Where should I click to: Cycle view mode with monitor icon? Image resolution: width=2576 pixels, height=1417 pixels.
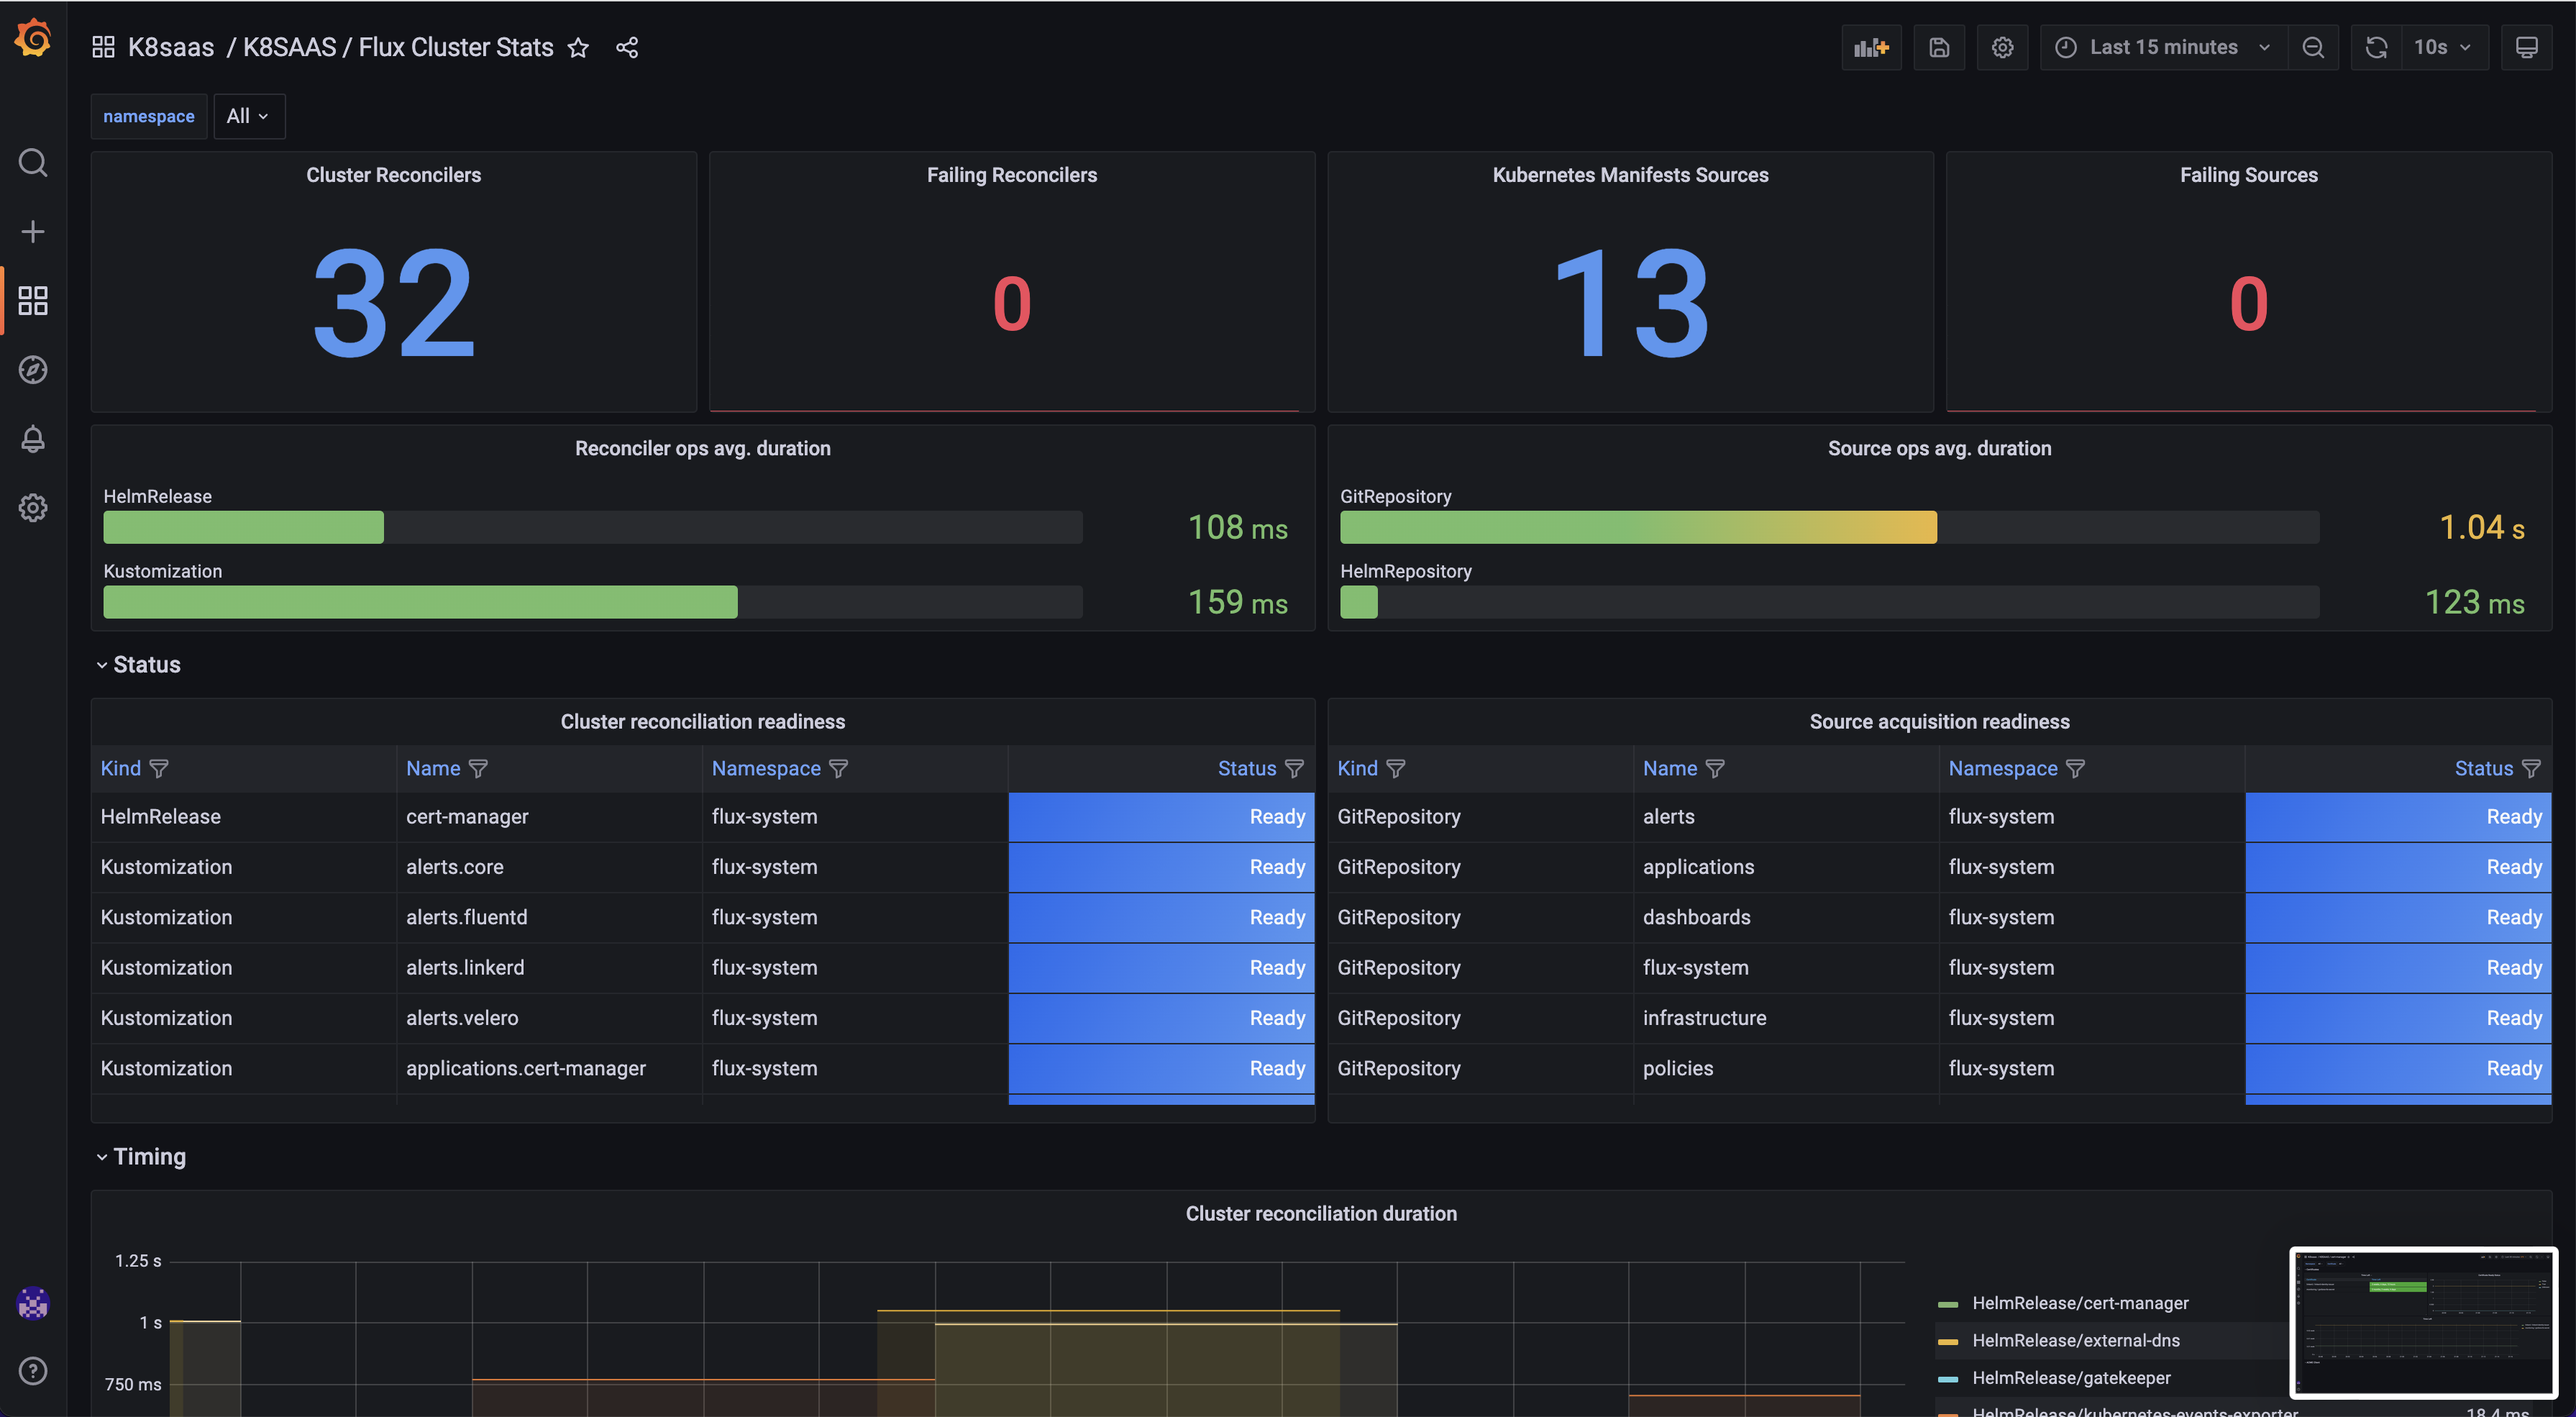click(x=2526, y=47)
